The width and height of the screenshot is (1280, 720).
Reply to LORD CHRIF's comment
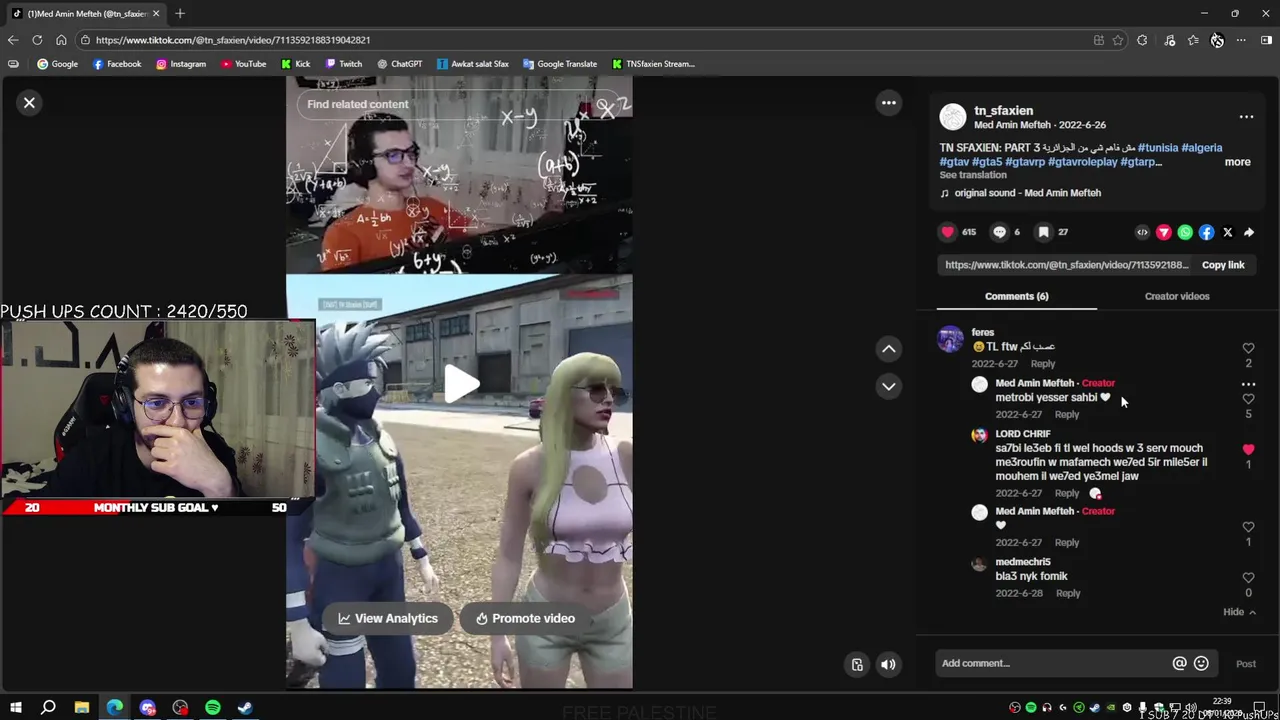pyautogui.click(x=1067, y=493)
